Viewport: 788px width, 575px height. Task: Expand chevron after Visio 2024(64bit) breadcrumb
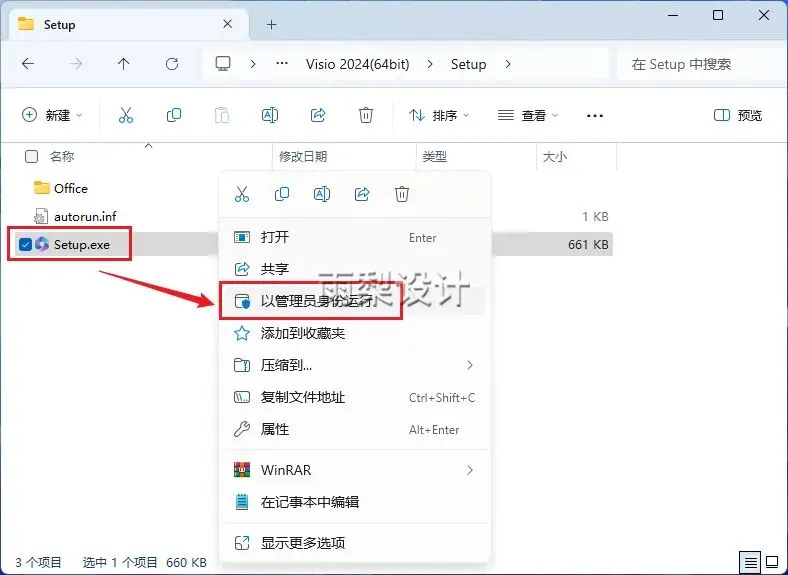[430, 64]
